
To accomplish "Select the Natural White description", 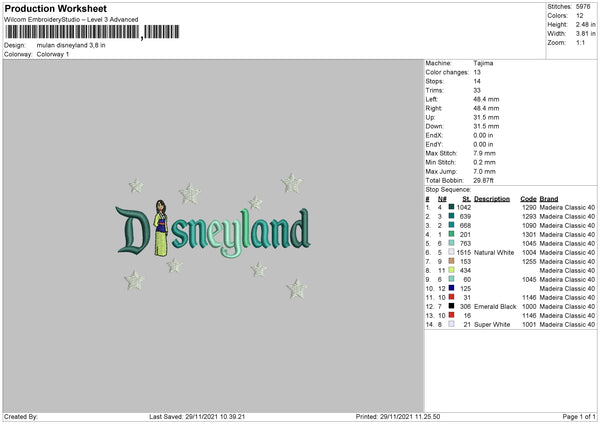I will coord(494,253).
